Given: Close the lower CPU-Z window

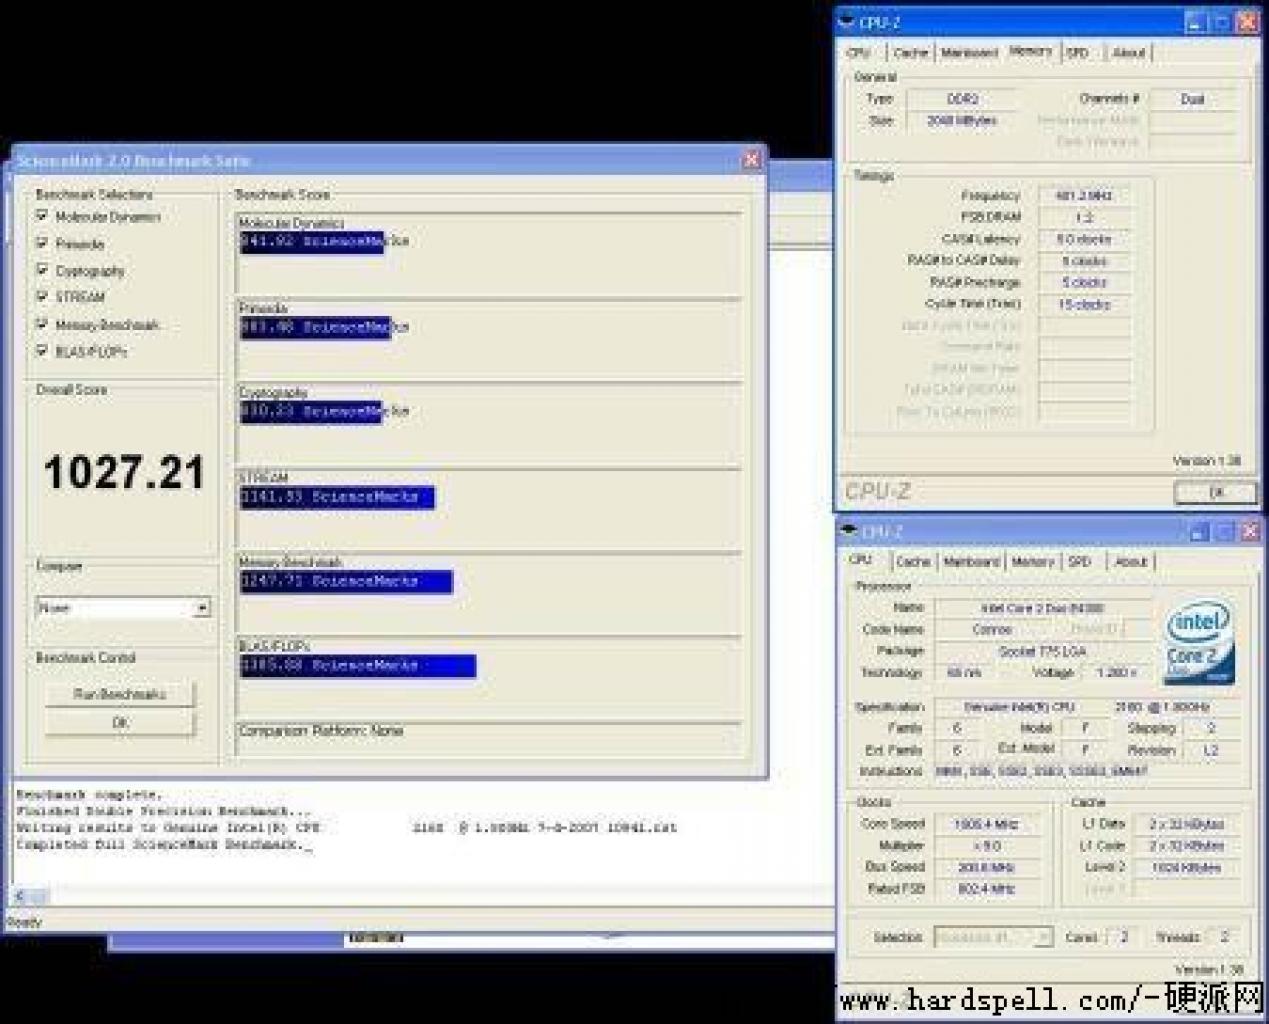Looking at the screenshot, I should [x=1249, y=532].
